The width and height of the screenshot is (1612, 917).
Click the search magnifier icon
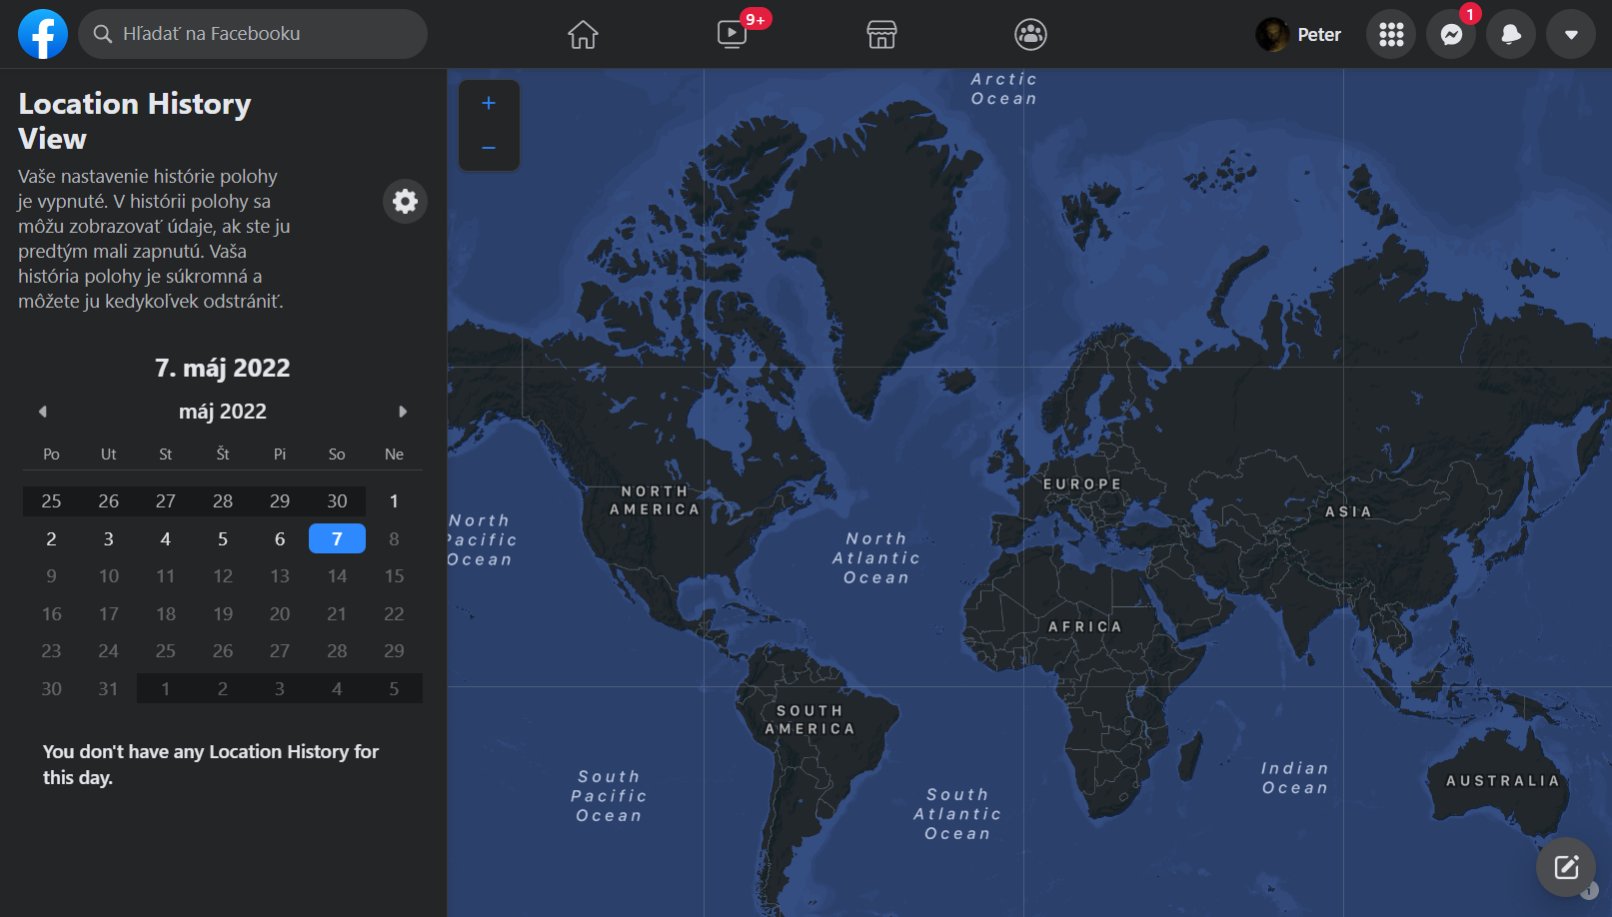click(x=102, y=34)
